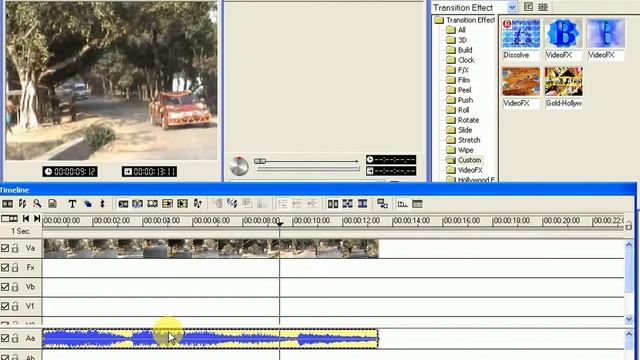Screen dimensions: 640x360
Task: Click the table grid icon ending Timeline toolbar
Action: click(417, 204)
